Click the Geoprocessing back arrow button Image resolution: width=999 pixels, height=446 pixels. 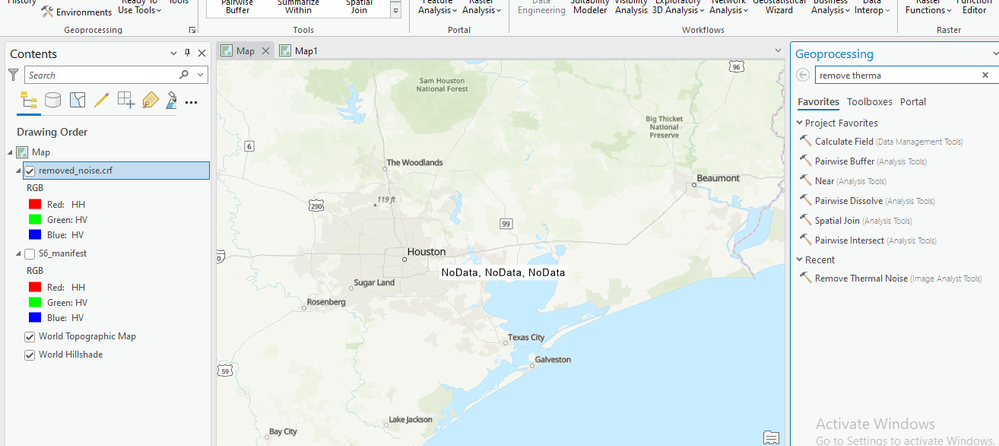point(803,75)
